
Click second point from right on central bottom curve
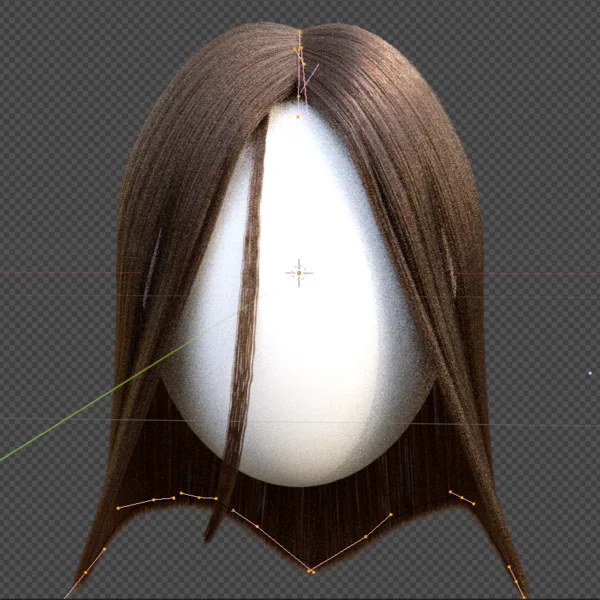point(366,537)
